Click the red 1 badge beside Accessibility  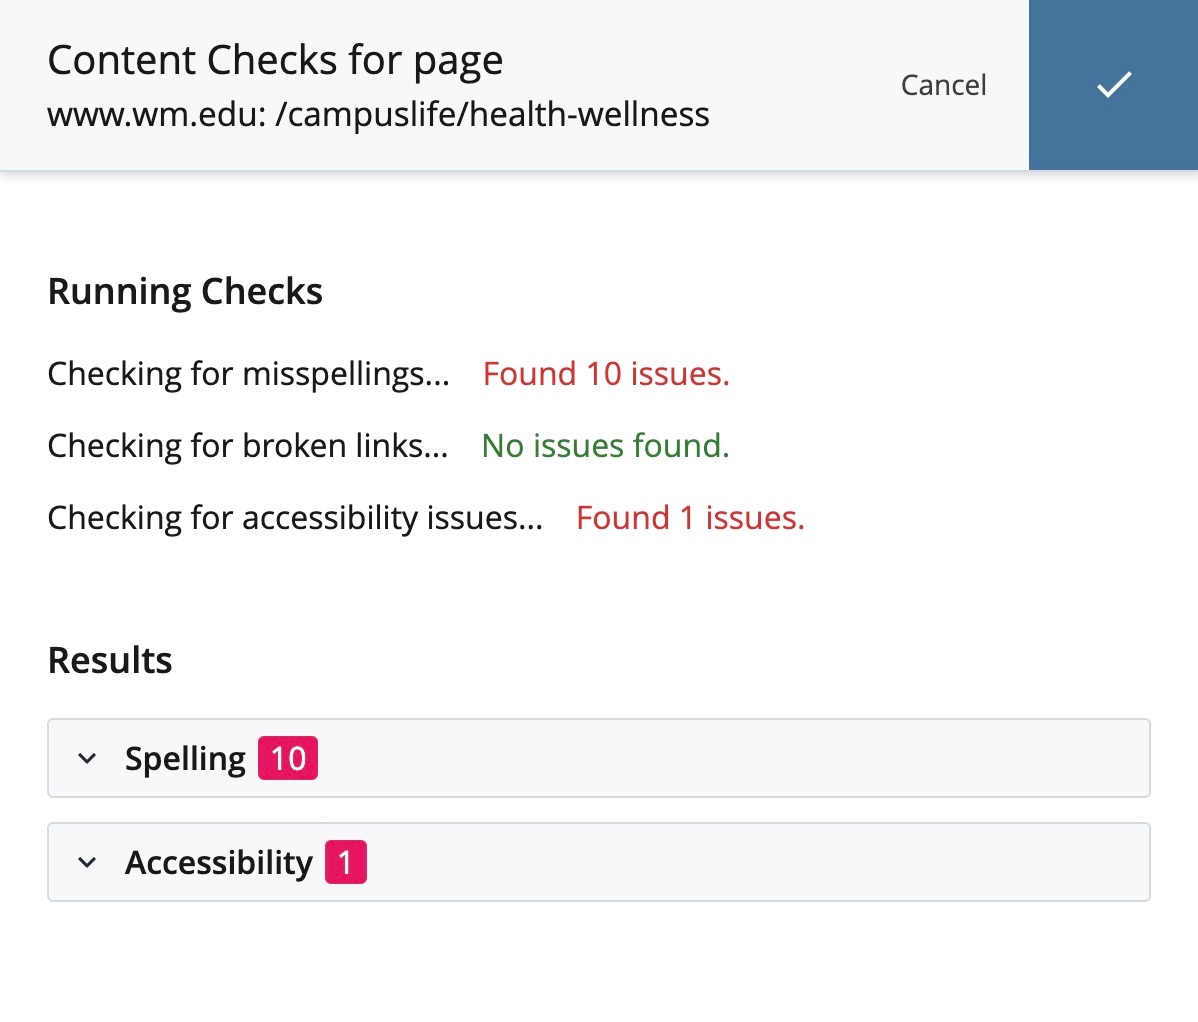[x=345, y=863]
